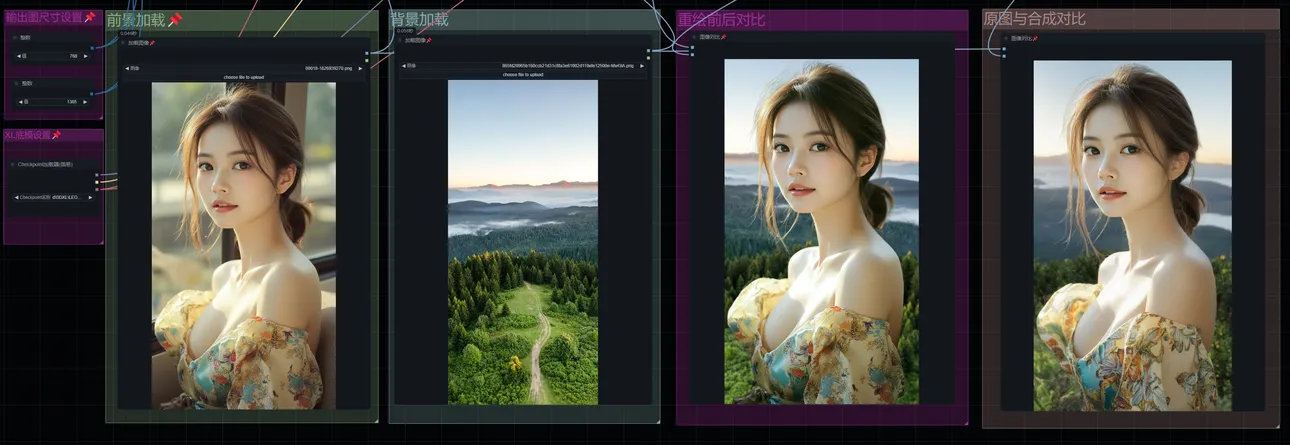This screenshot has width=1290, height=445.
Task: Collapse the background 加载图像 node dot
Action: (x=400, y=40)
